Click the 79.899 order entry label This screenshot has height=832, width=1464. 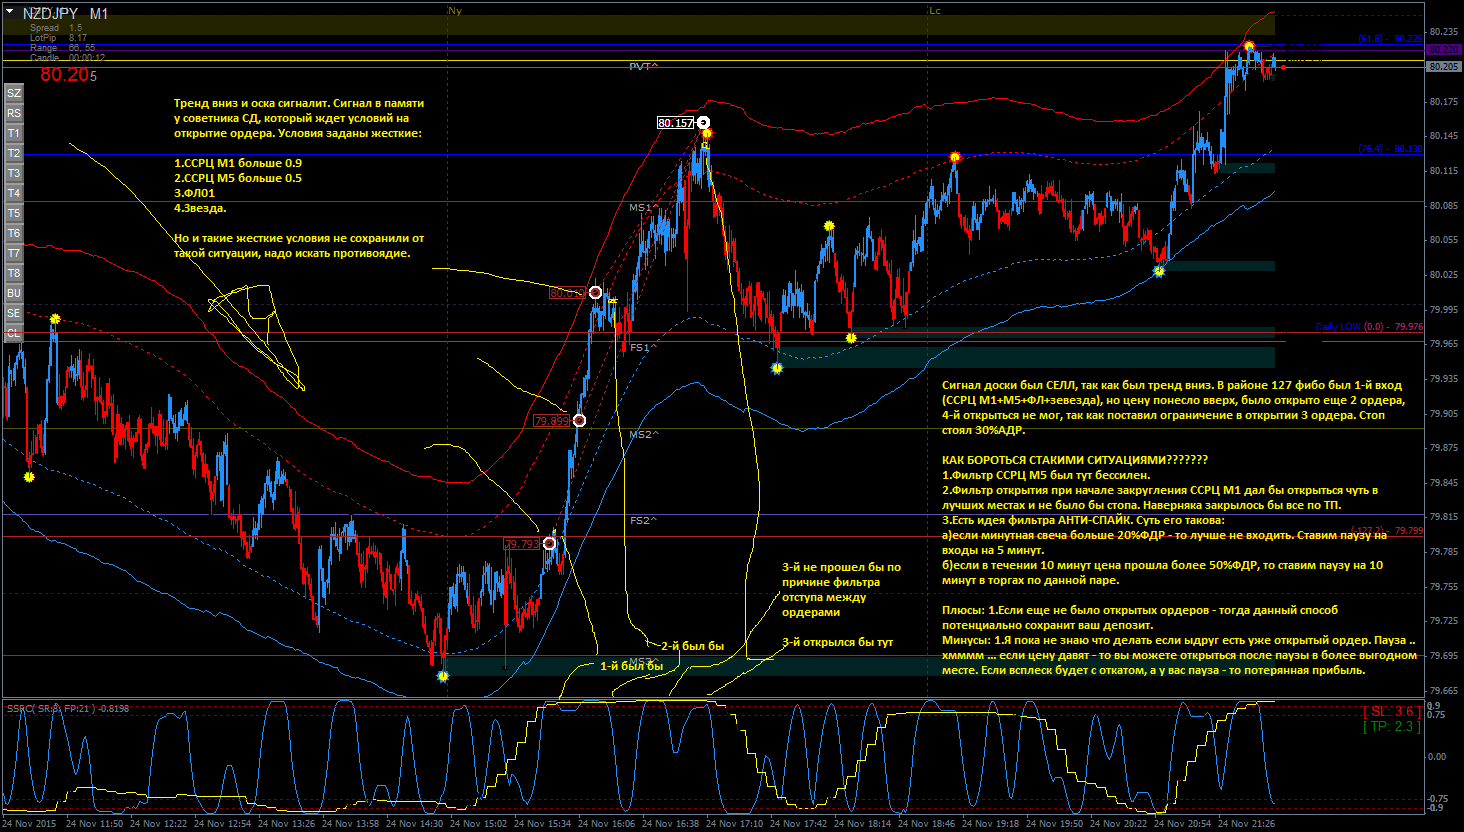pyautogui.click(x=551, y=421)
